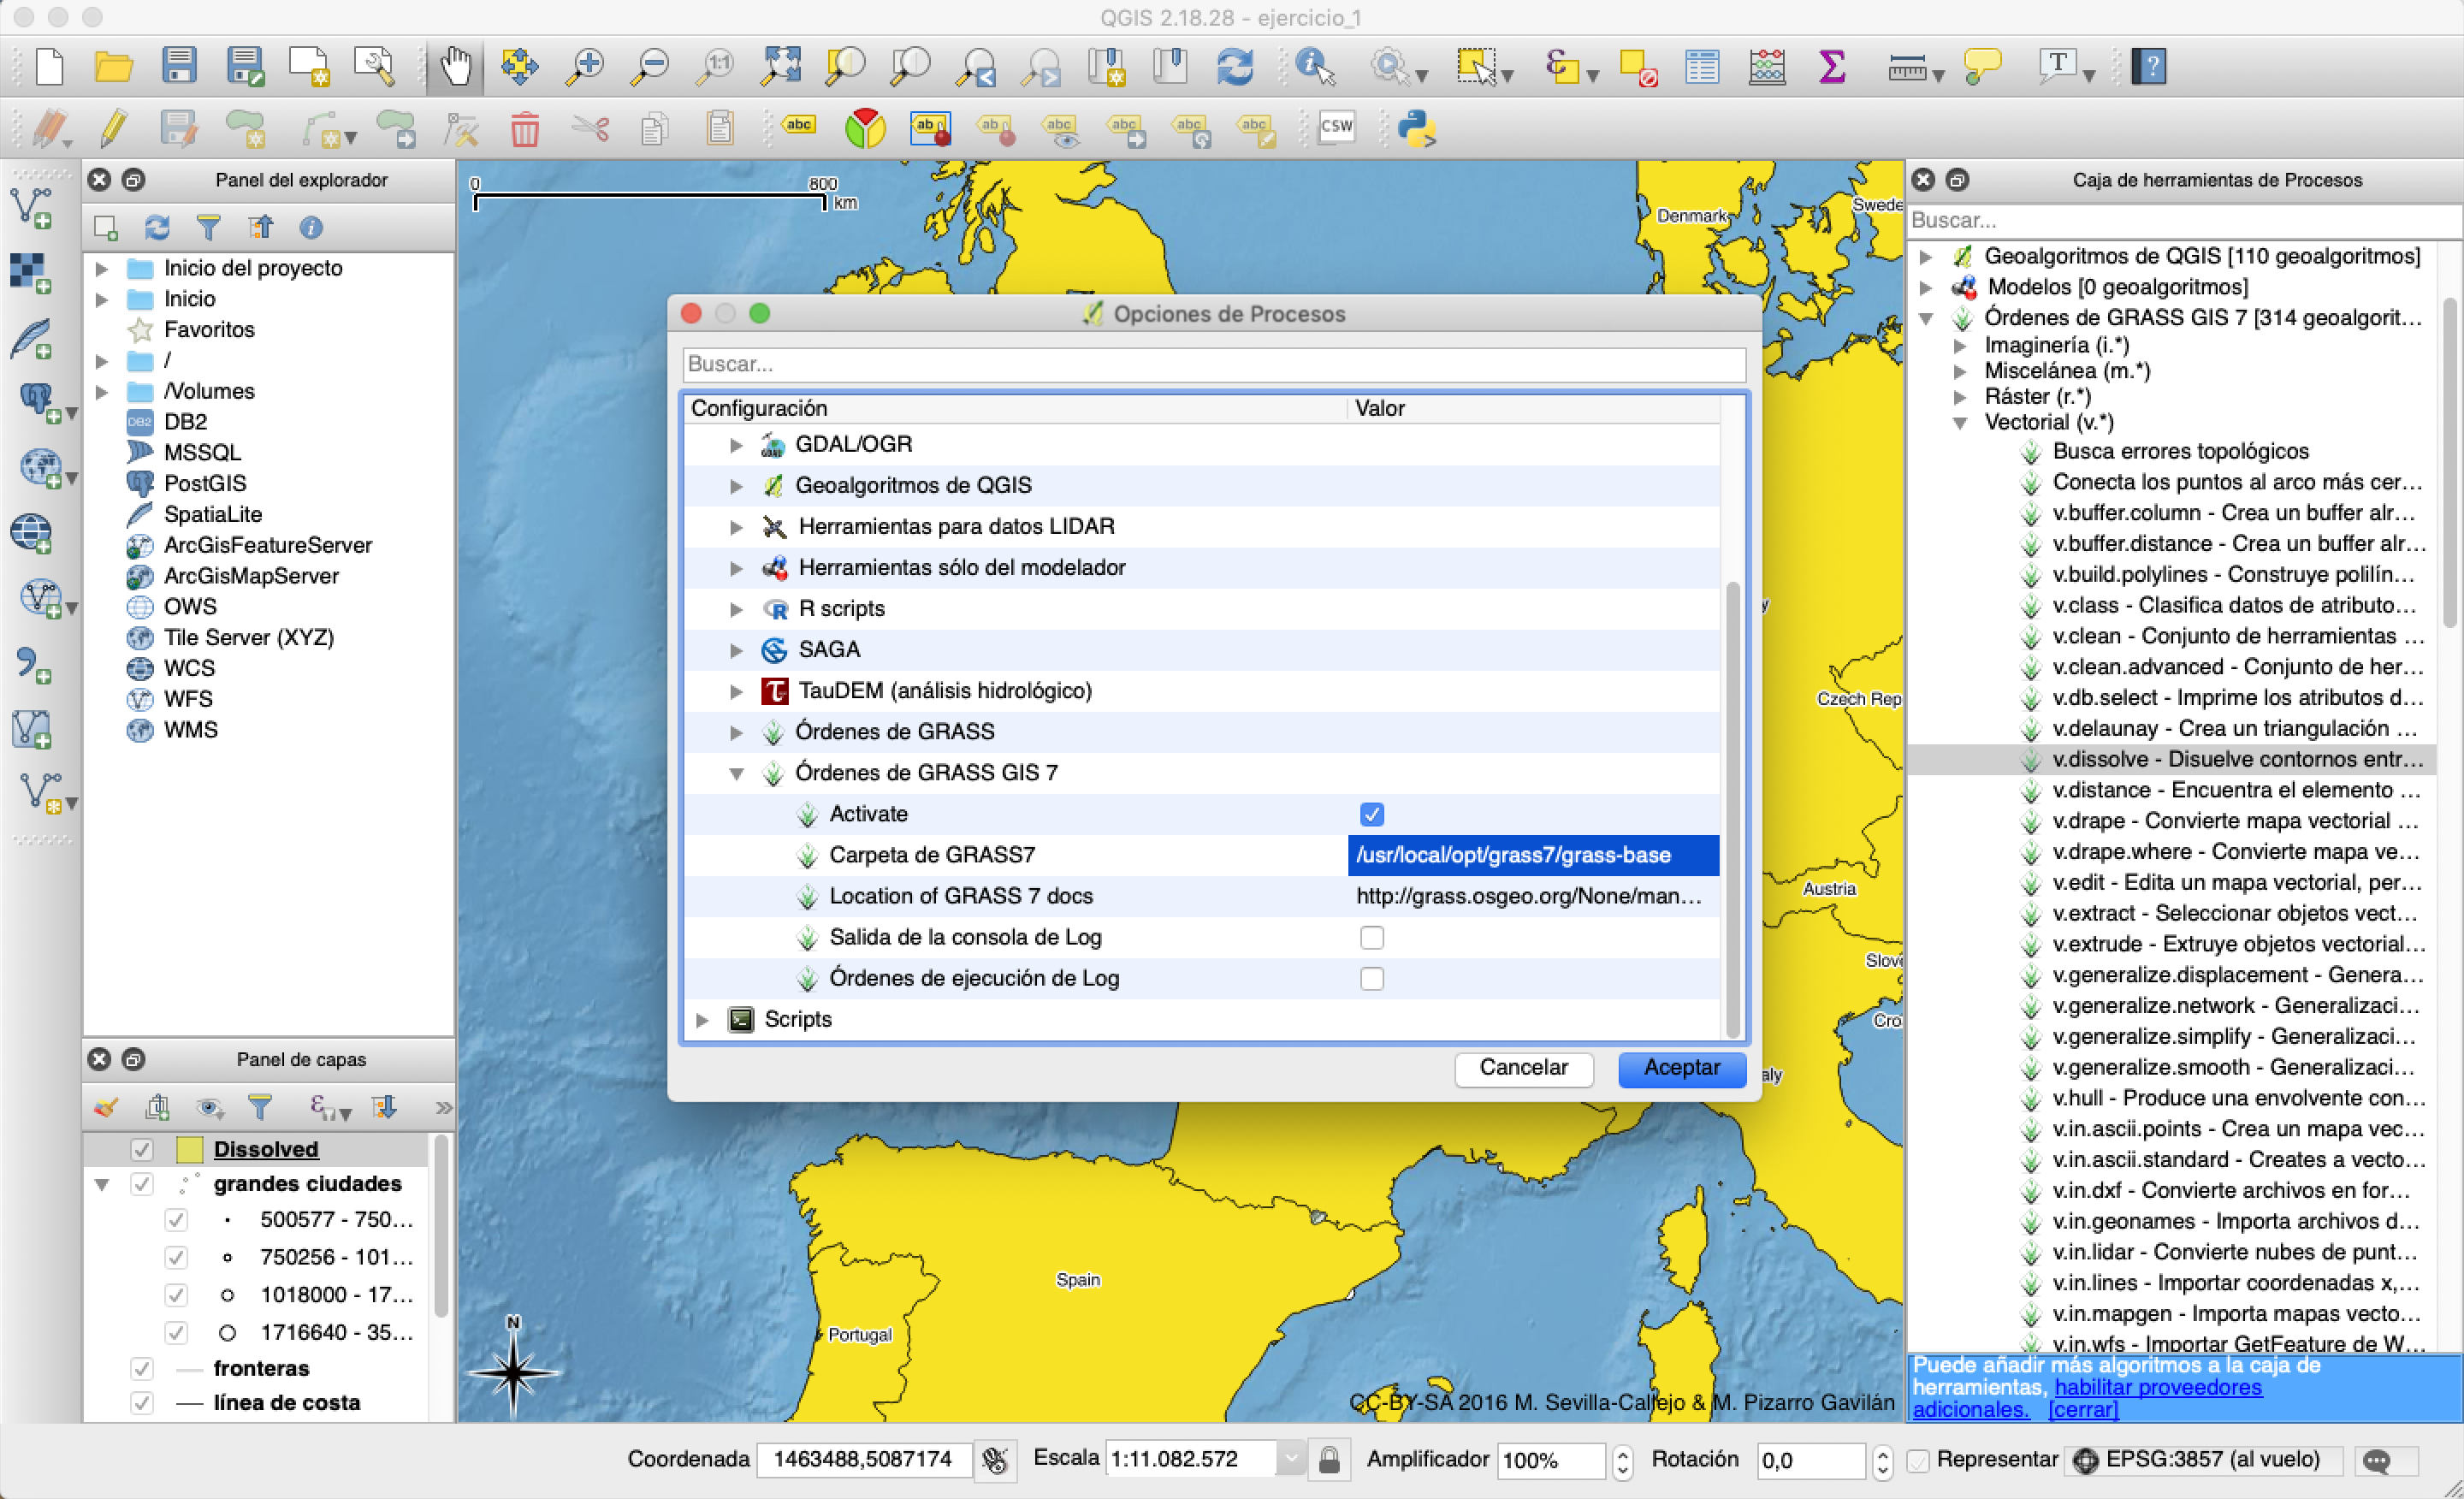Lock the map scale with padlock icon

click(1329, 1460)
